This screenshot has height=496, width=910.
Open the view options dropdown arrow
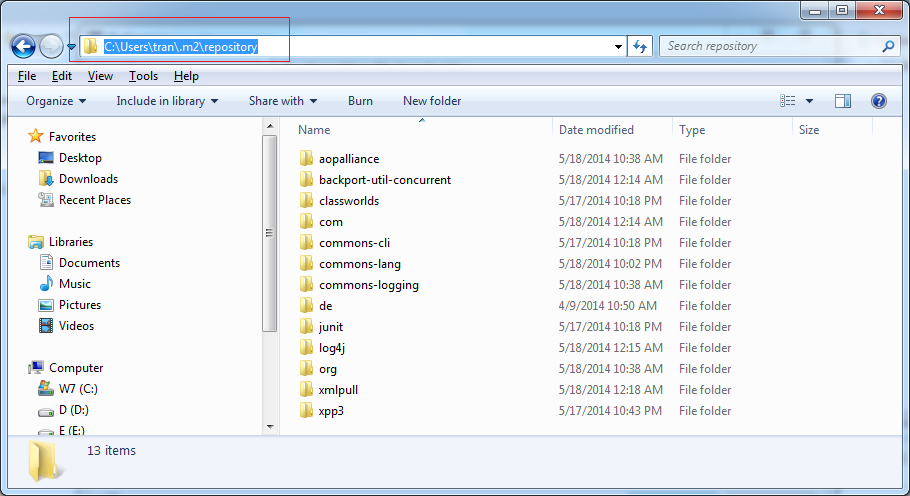(810, 101)
